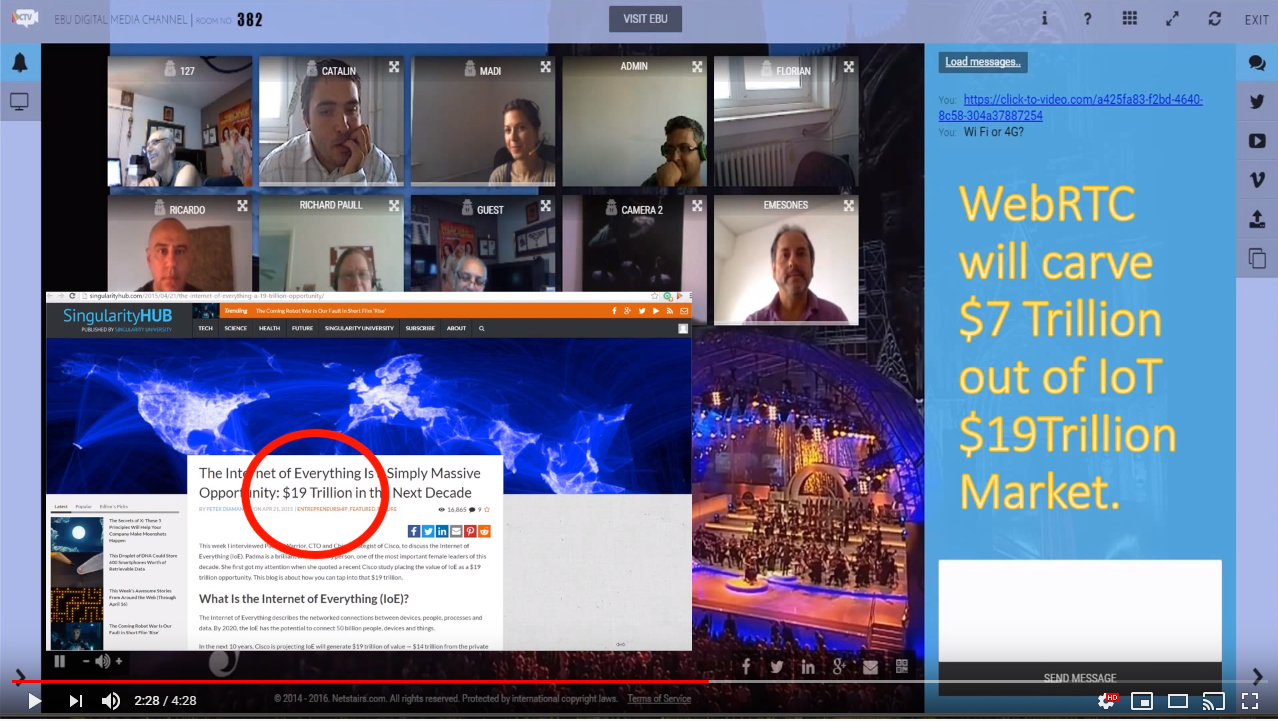Expand EMESONES's video tile
1278x721 pixels.
[850, 206]
